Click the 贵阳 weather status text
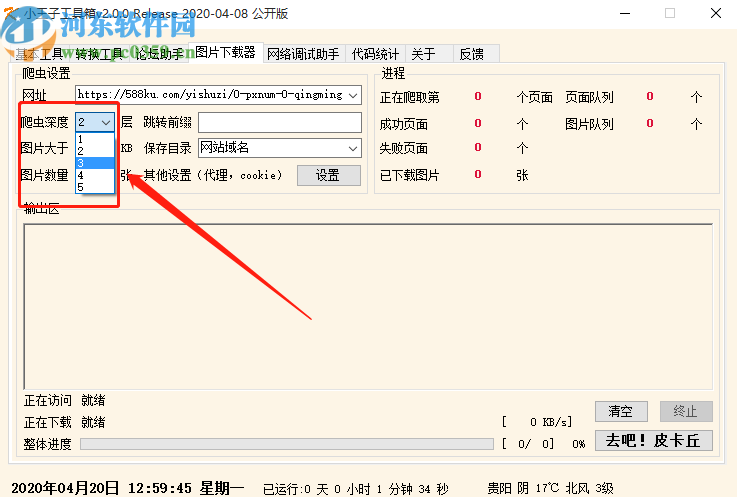The image size is (737, 497). 550,488
